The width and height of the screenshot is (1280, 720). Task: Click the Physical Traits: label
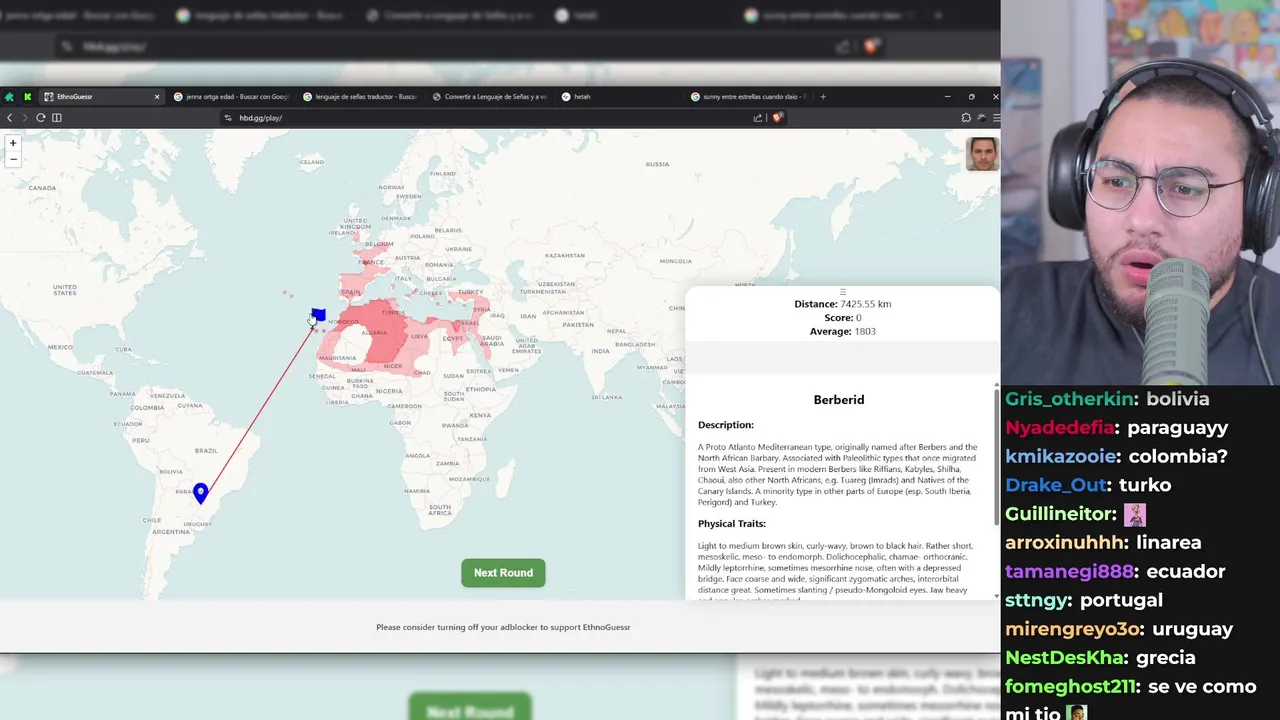click(x=732, y=524)
